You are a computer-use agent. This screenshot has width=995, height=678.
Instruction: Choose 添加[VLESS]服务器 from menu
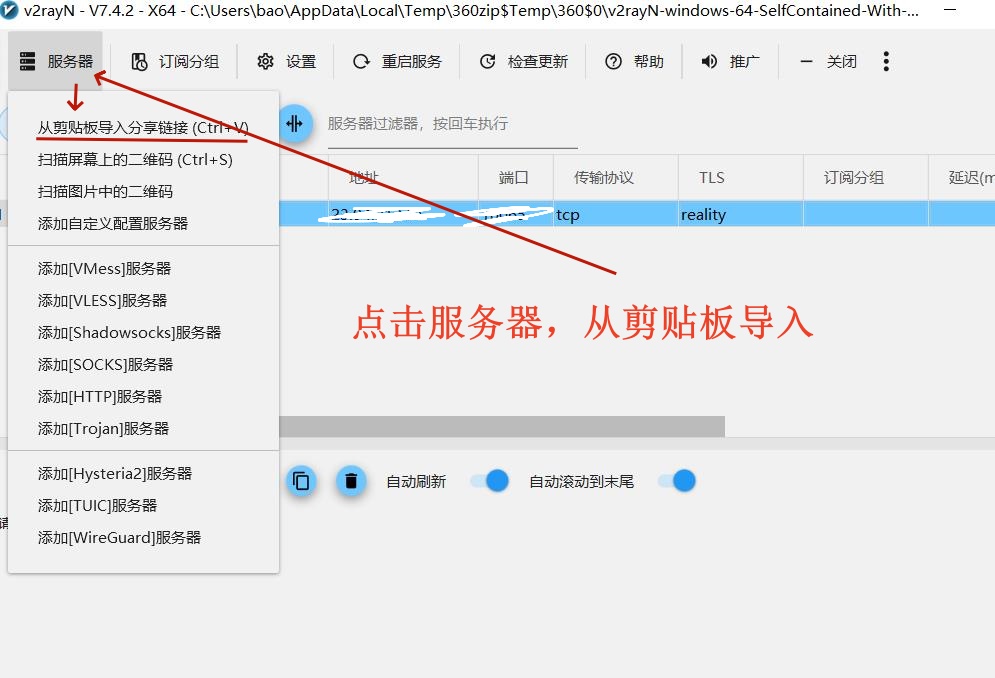point(143,300)
